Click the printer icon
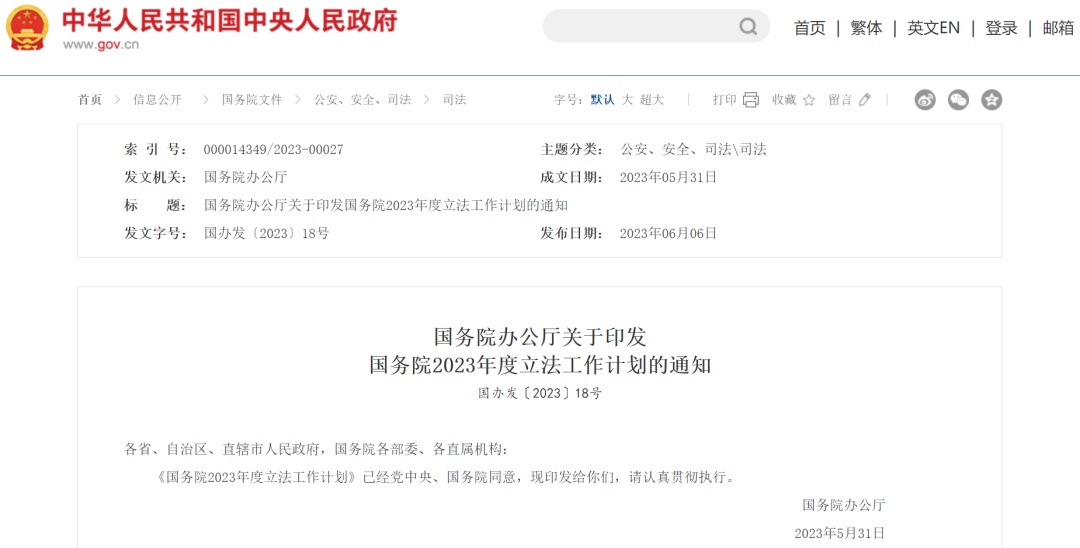Image resolution: width=1080 pixels, height=548 pixels. click(751, 100)
